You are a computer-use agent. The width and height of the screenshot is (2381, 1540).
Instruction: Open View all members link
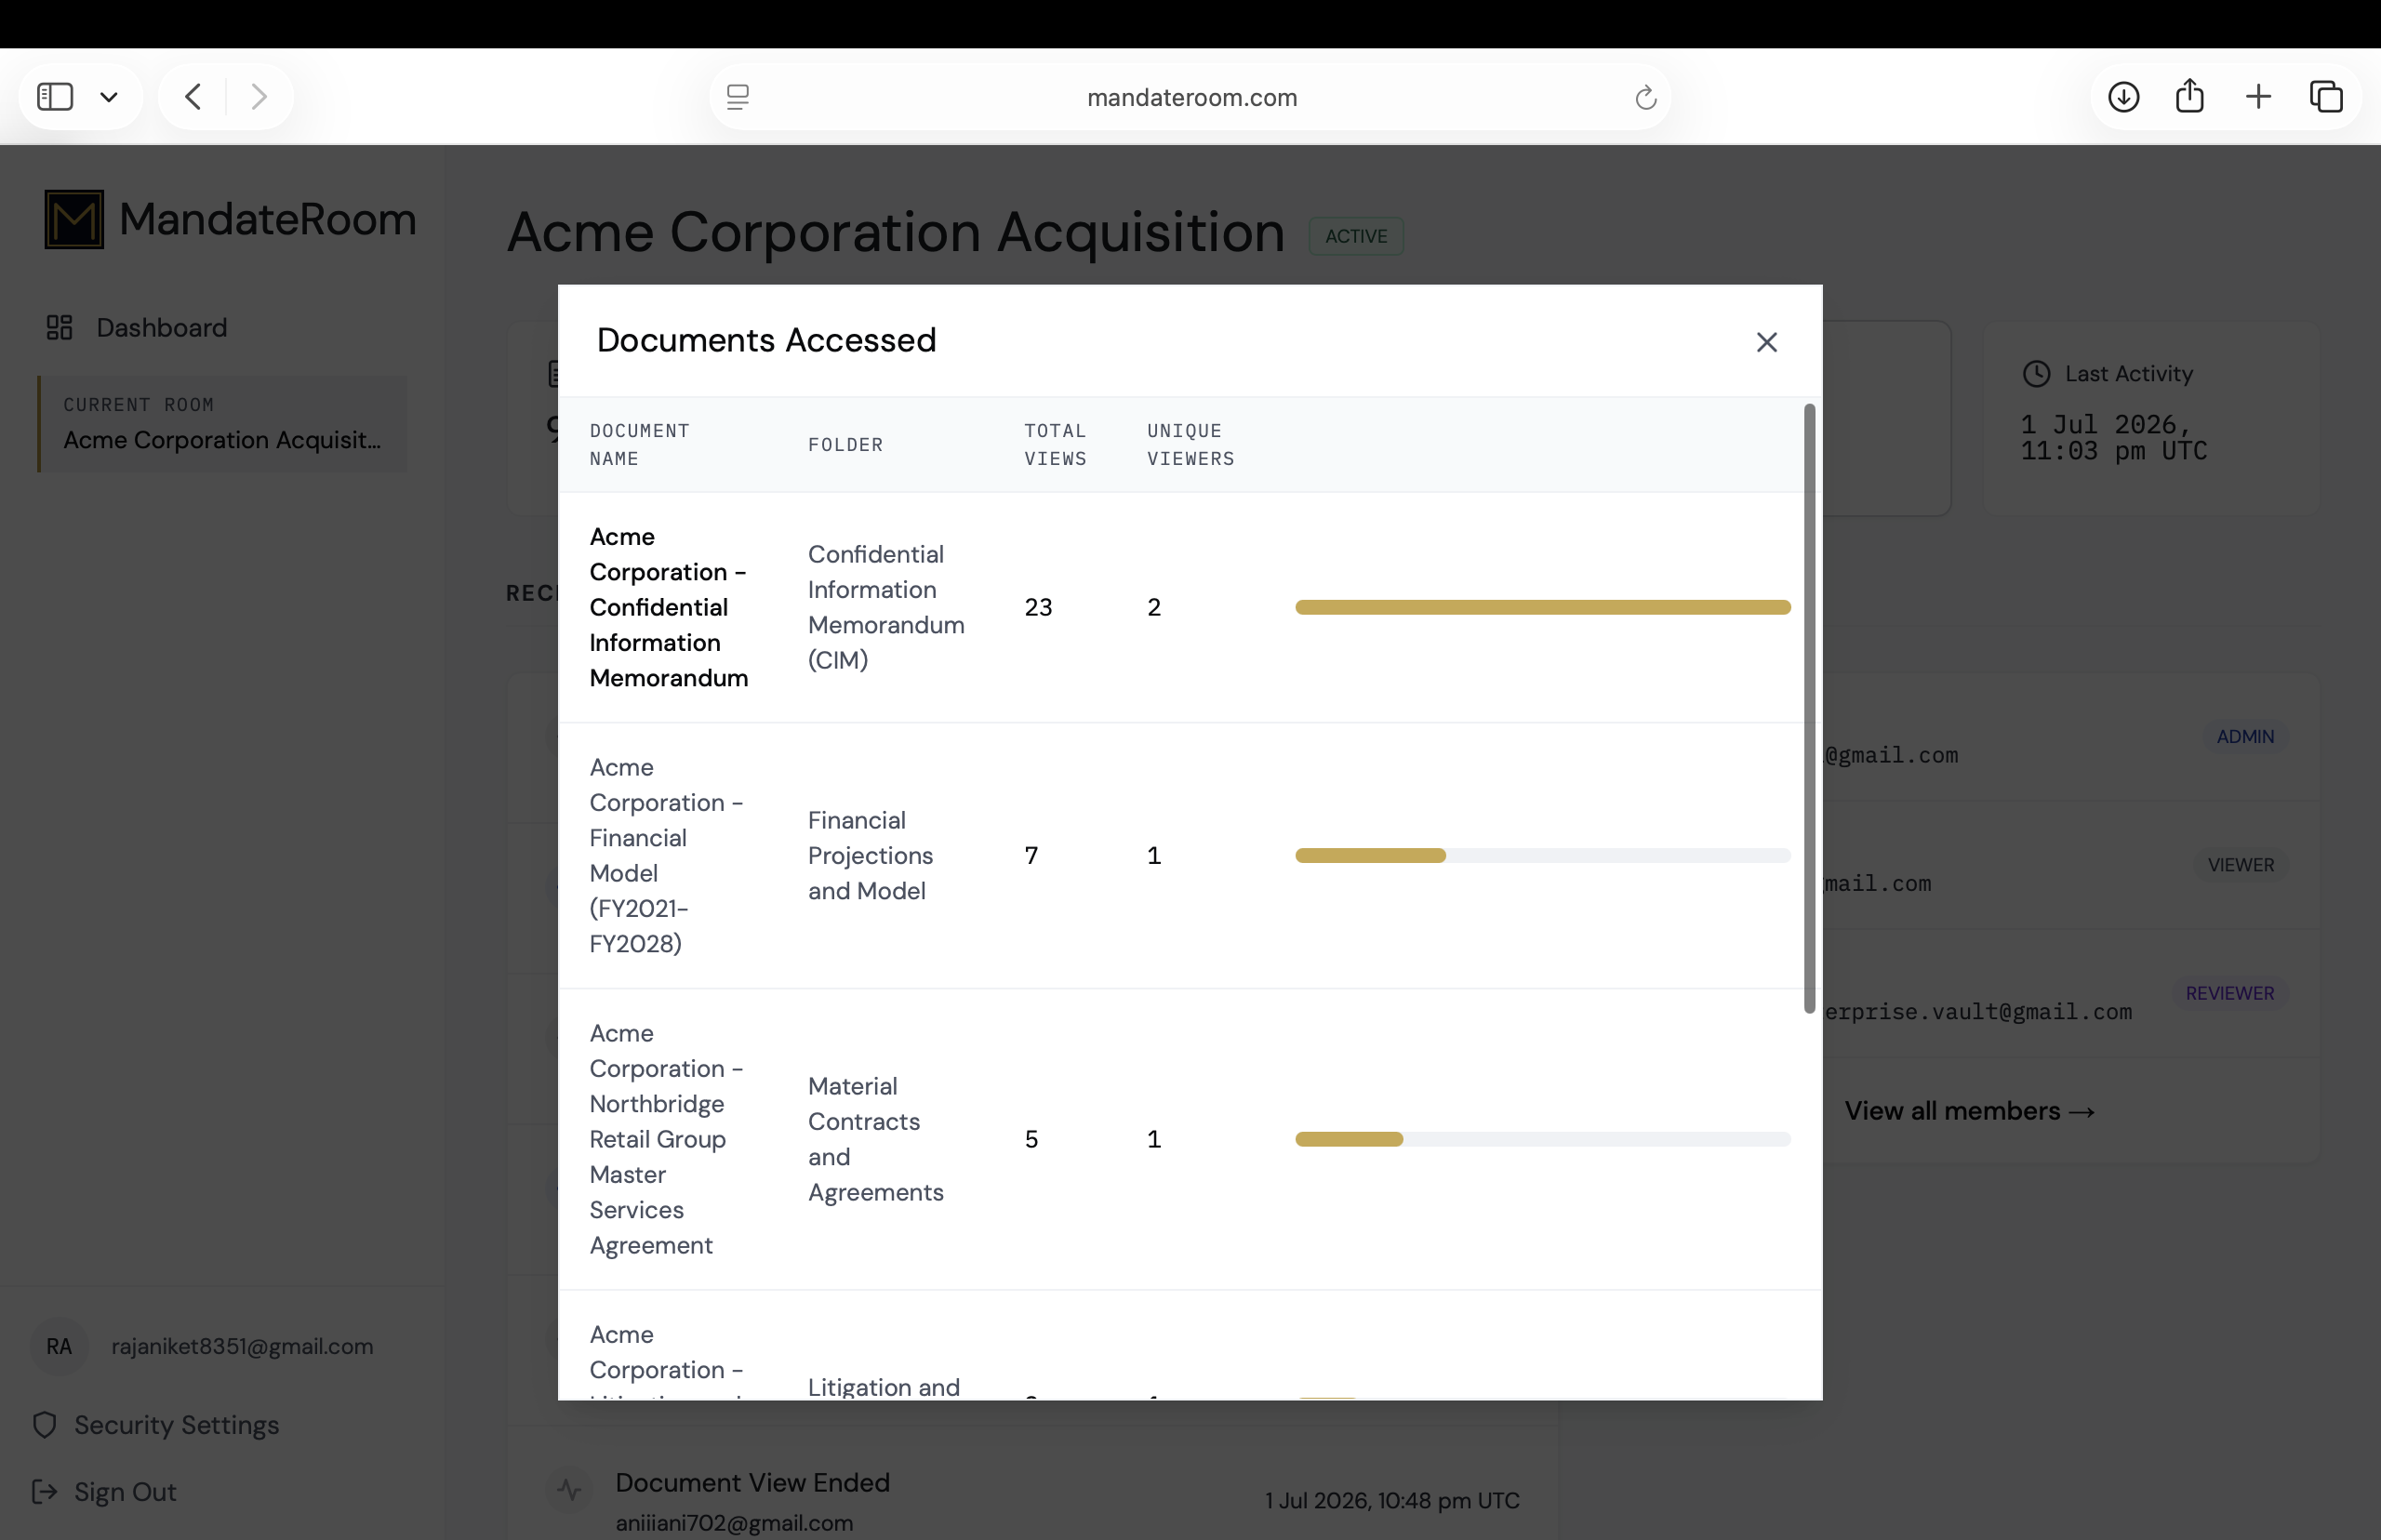(1969, 1111)
